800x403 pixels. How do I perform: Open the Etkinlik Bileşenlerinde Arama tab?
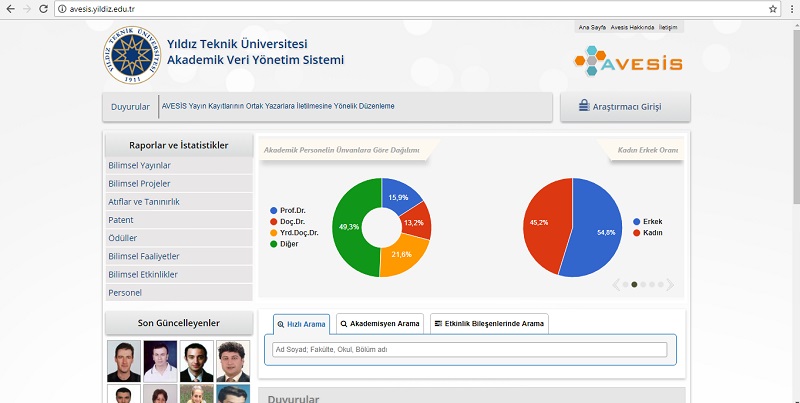489,324
